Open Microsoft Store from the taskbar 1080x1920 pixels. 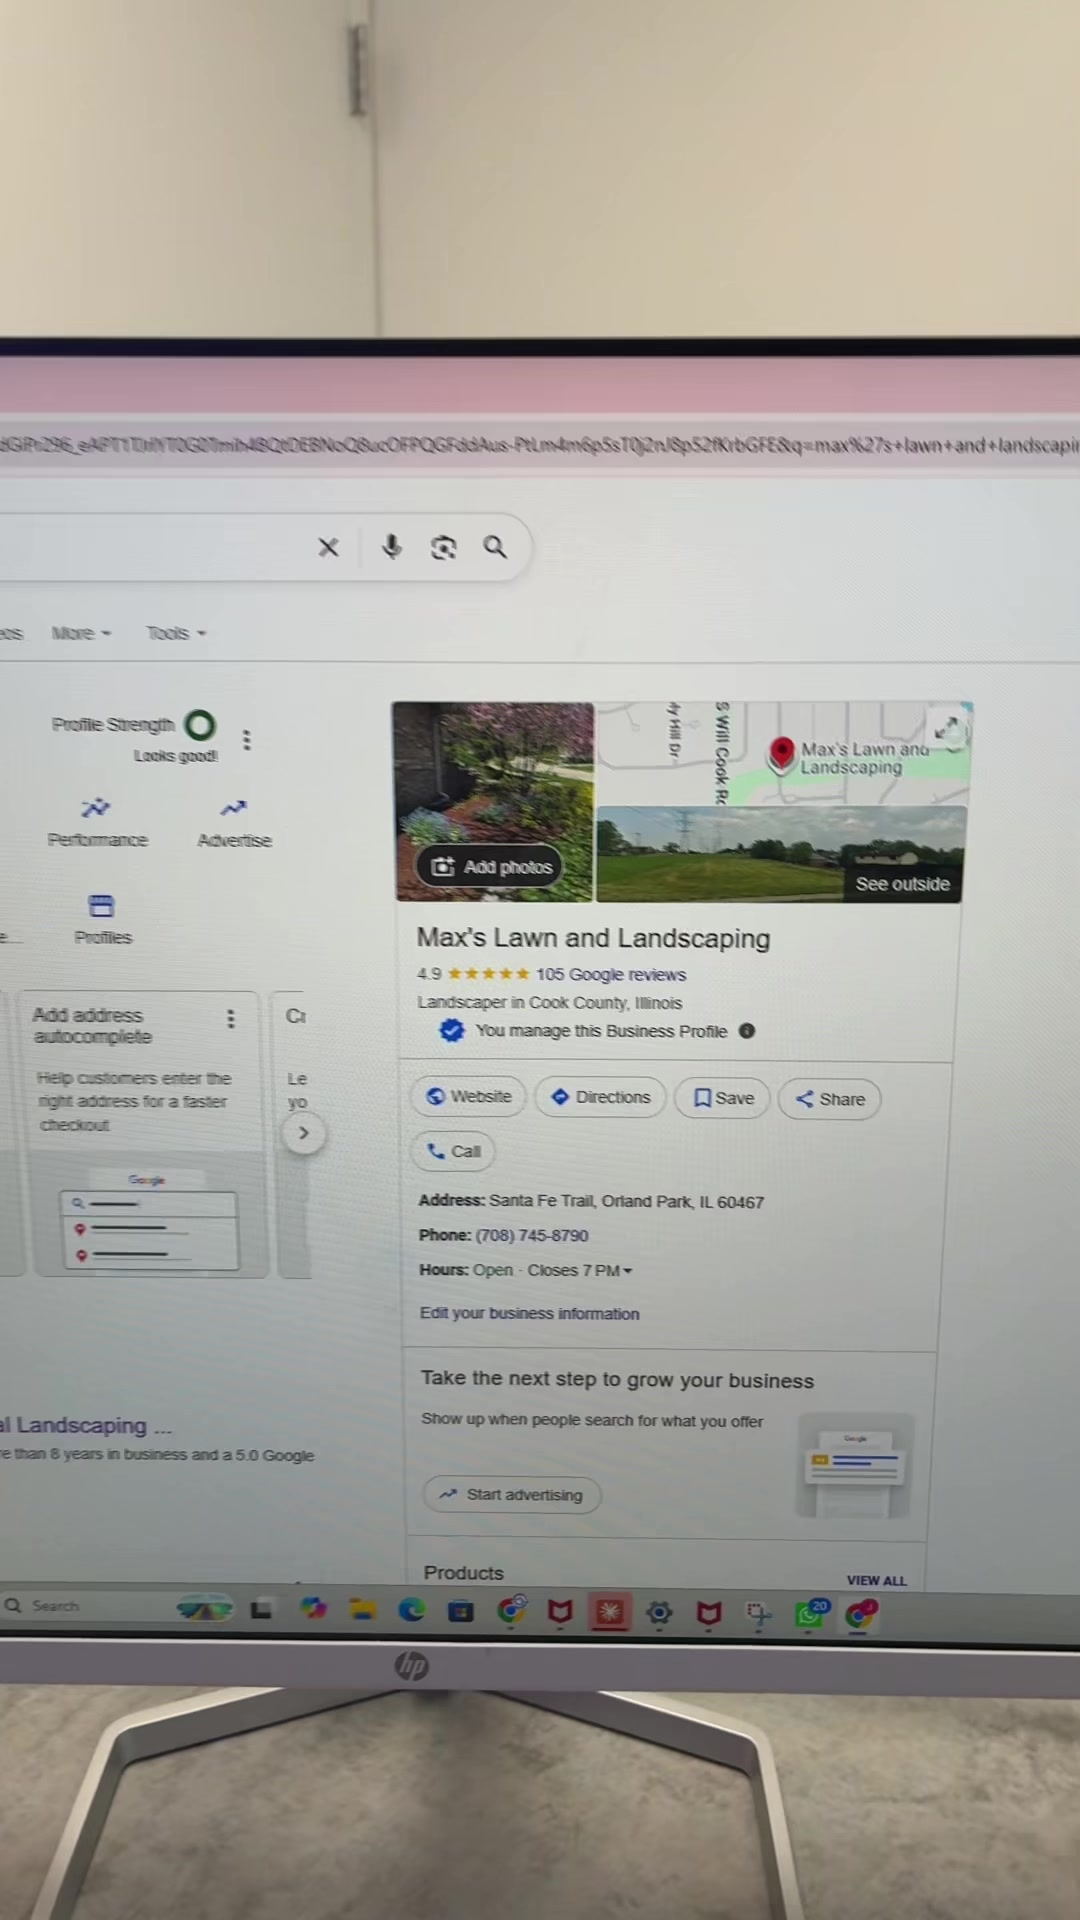pos(461,1610)
